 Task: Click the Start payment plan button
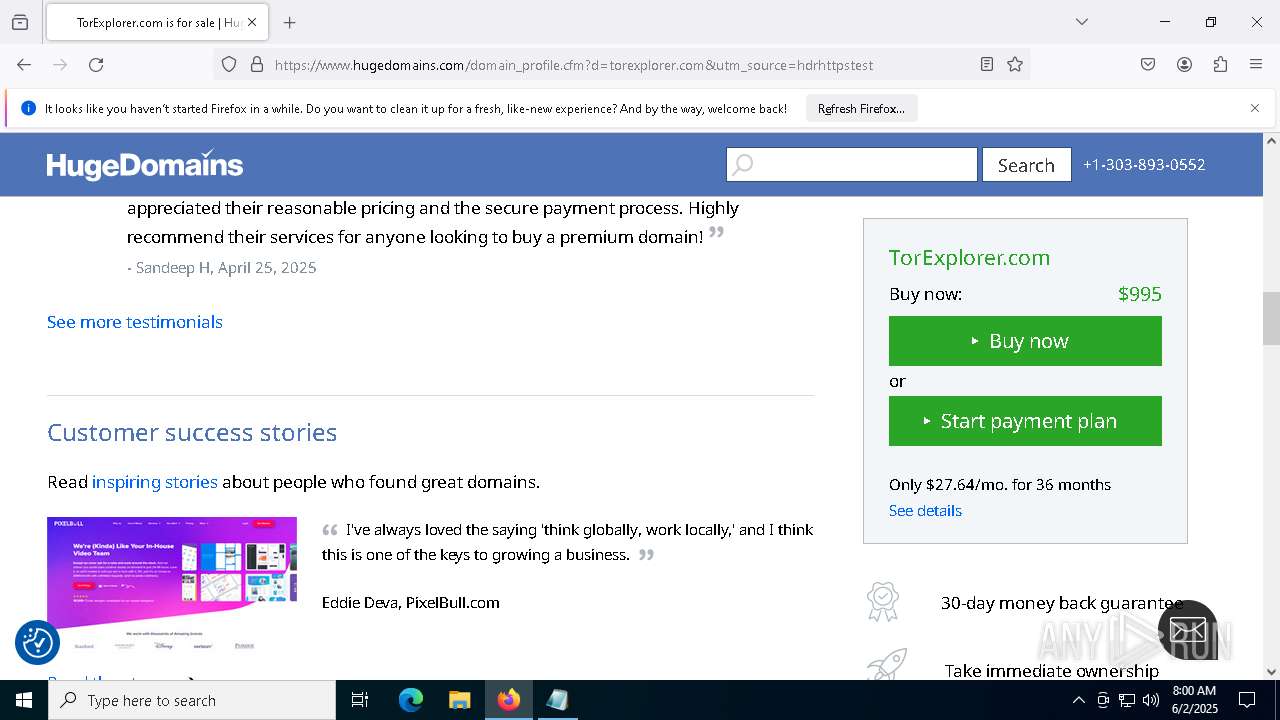click(x=1025, y=421)
